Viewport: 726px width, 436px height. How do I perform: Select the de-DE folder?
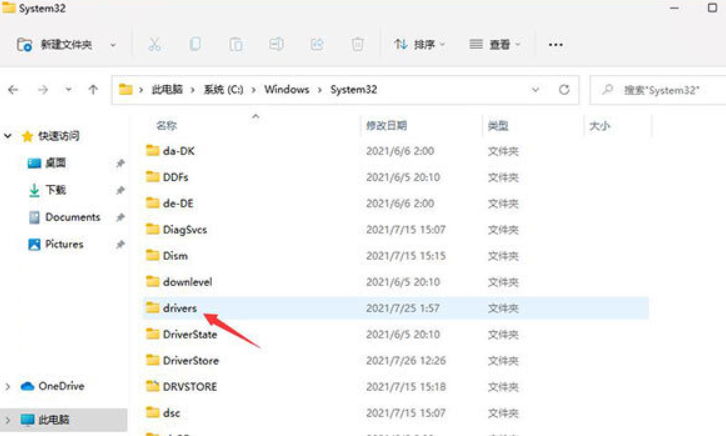pos(178,203)
